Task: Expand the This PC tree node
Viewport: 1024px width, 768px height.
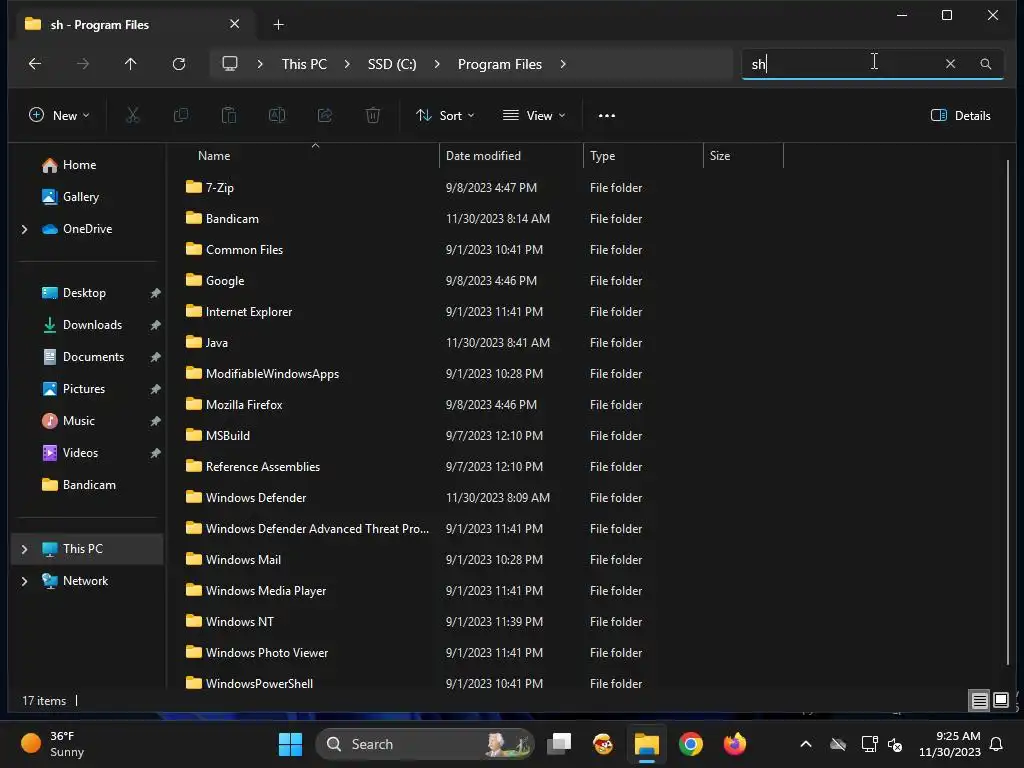Action: [x=25, y=549]
